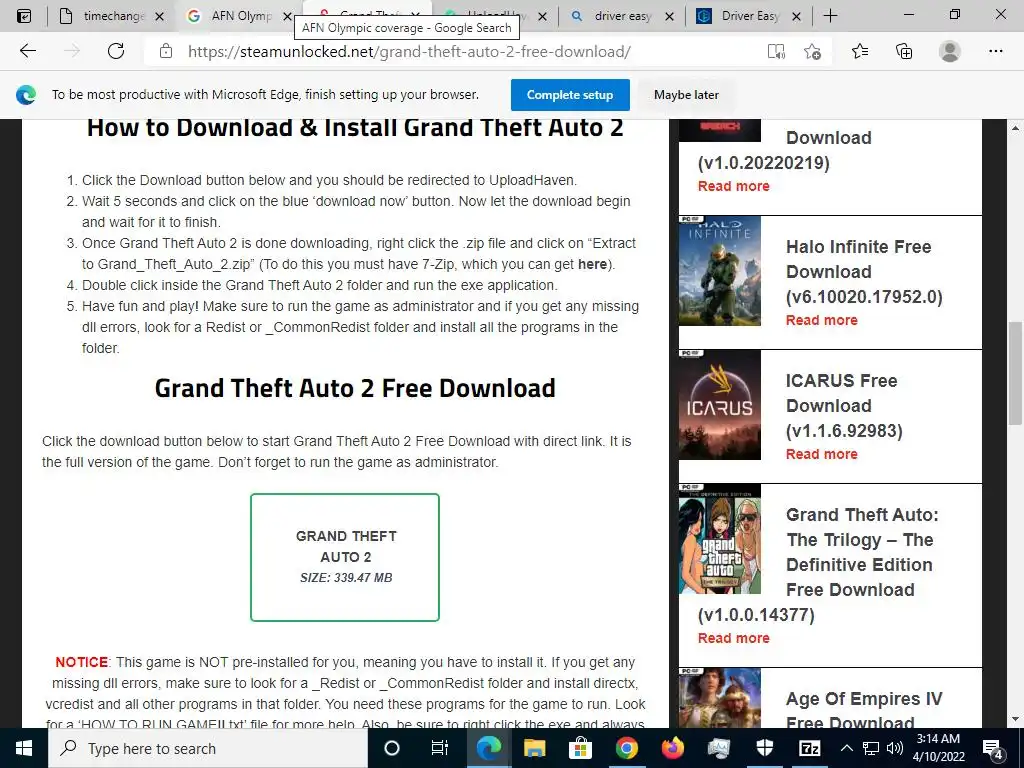Click Read more under Halo Infinite

[822, 320]
